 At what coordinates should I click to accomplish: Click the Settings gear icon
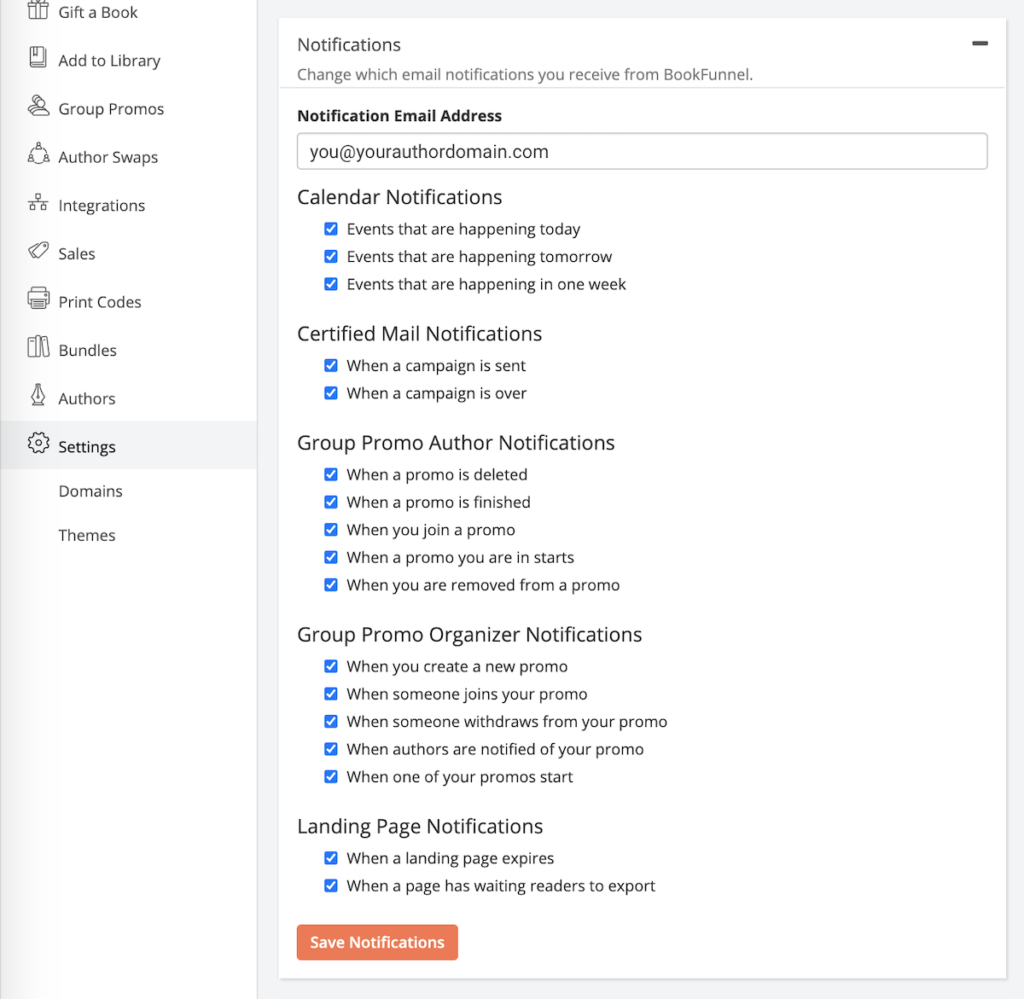coord(38,443)
